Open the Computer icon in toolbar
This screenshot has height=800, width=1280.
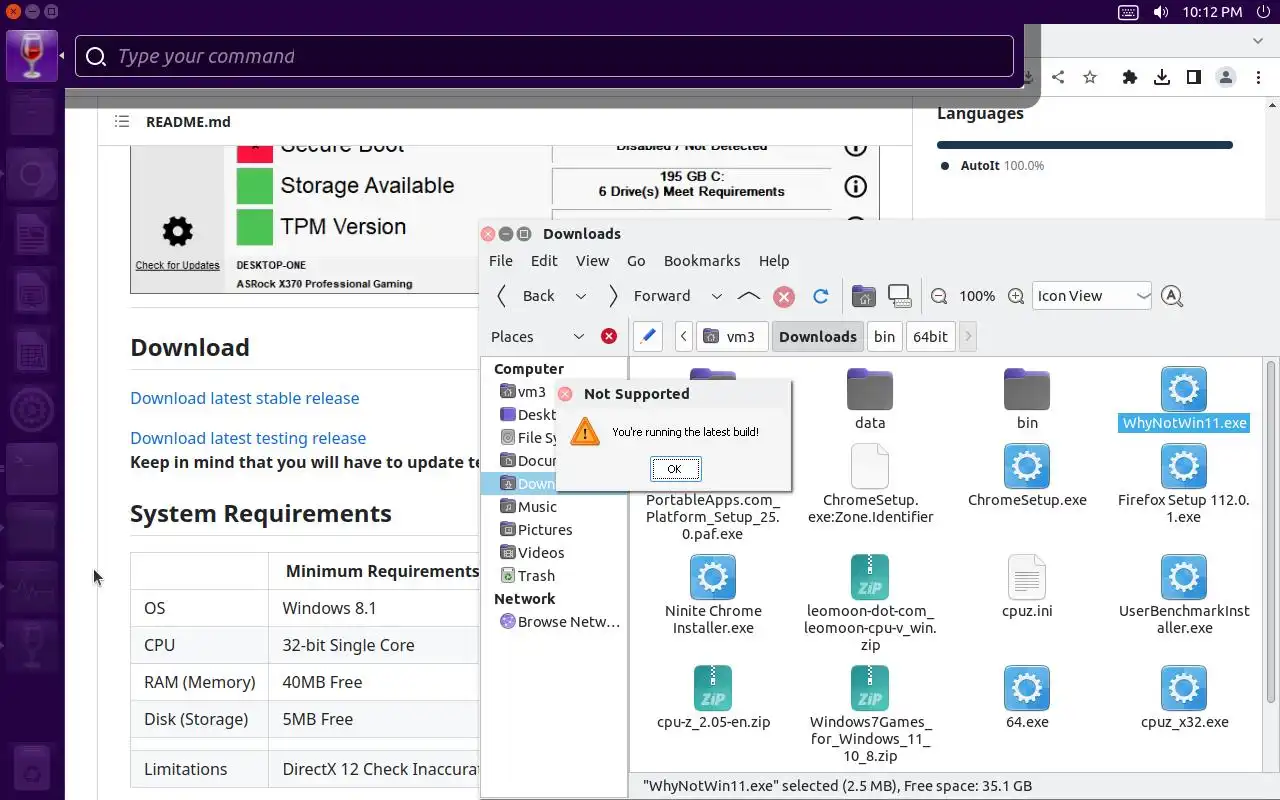899,296
